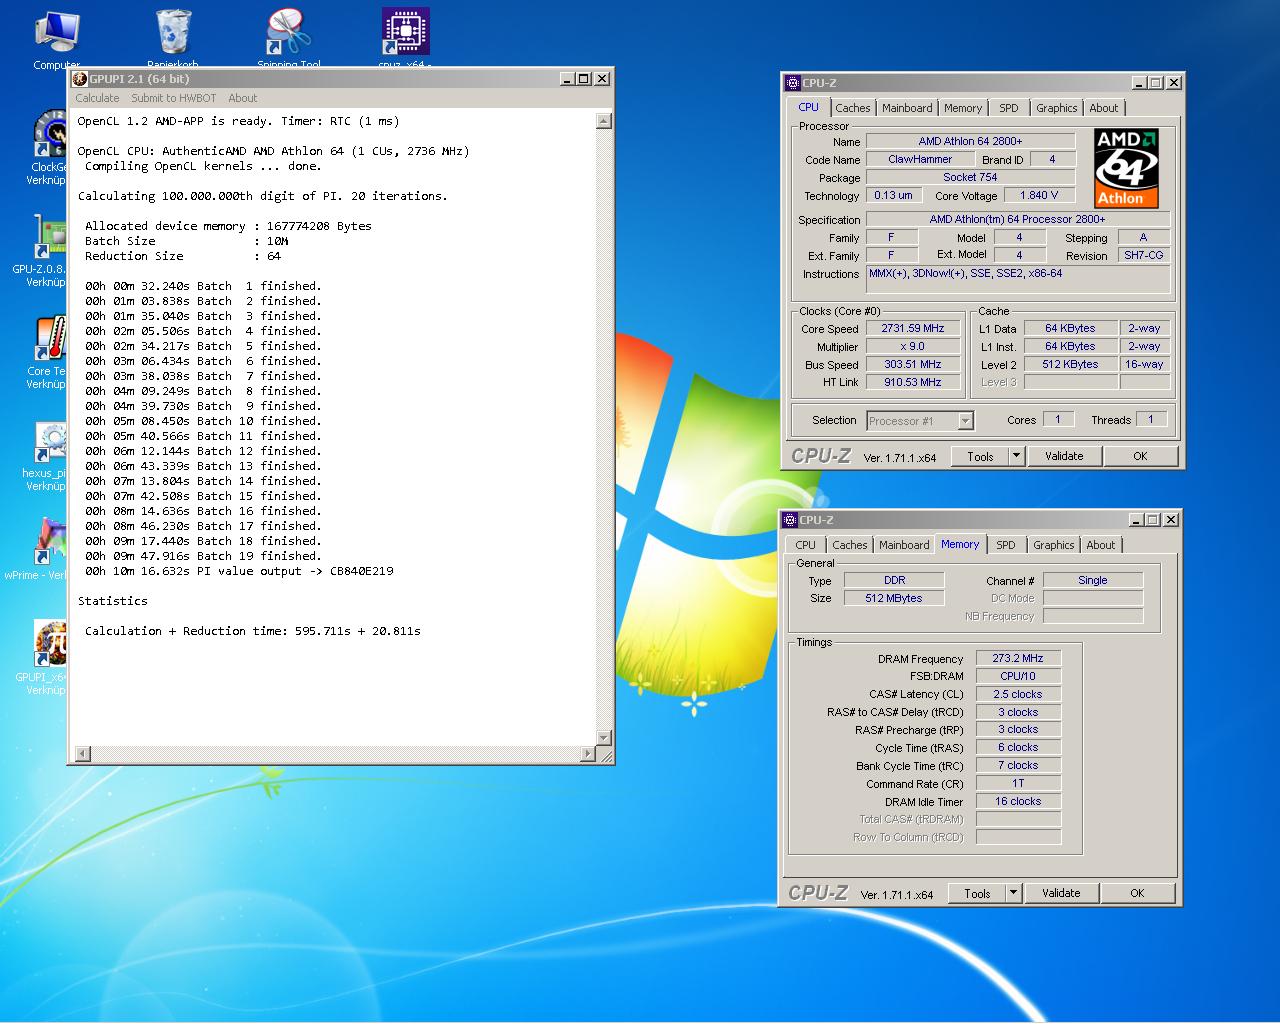The height and width of the screenshot is (1024, 1280).
Task: Click the CAS# Latency value 2.5 clocks
Action: click(x=1018, y=694)
